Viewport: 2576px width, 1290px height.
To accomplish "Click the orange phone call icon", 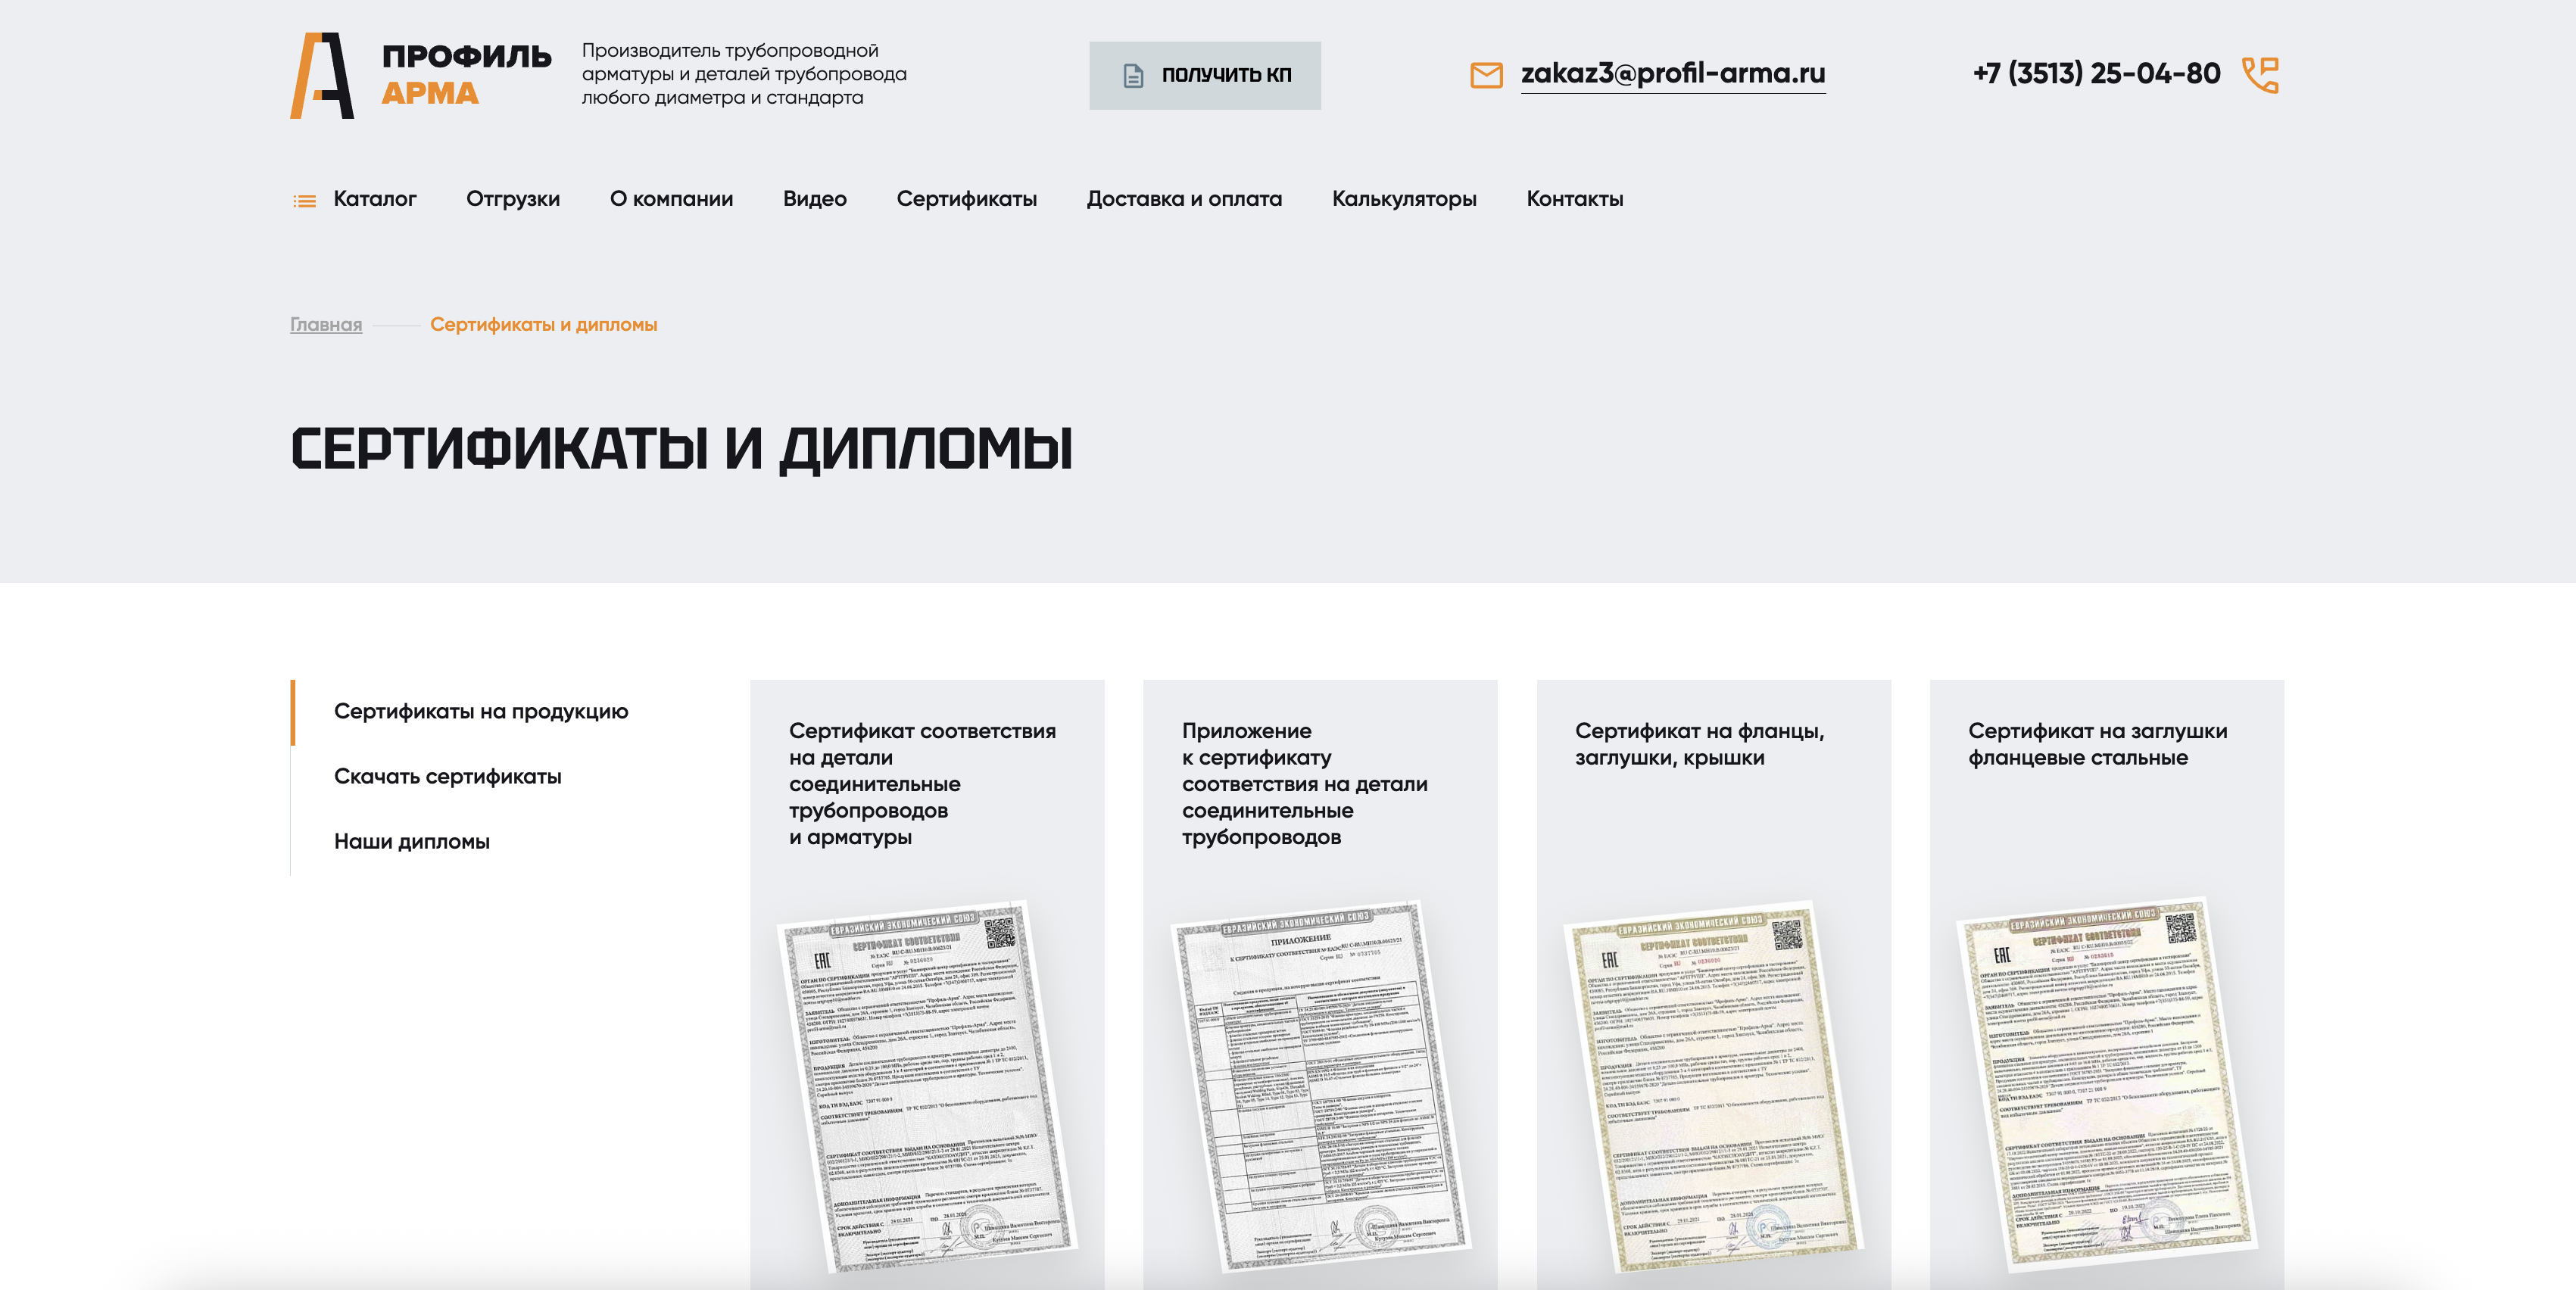I will point(2259,75).
